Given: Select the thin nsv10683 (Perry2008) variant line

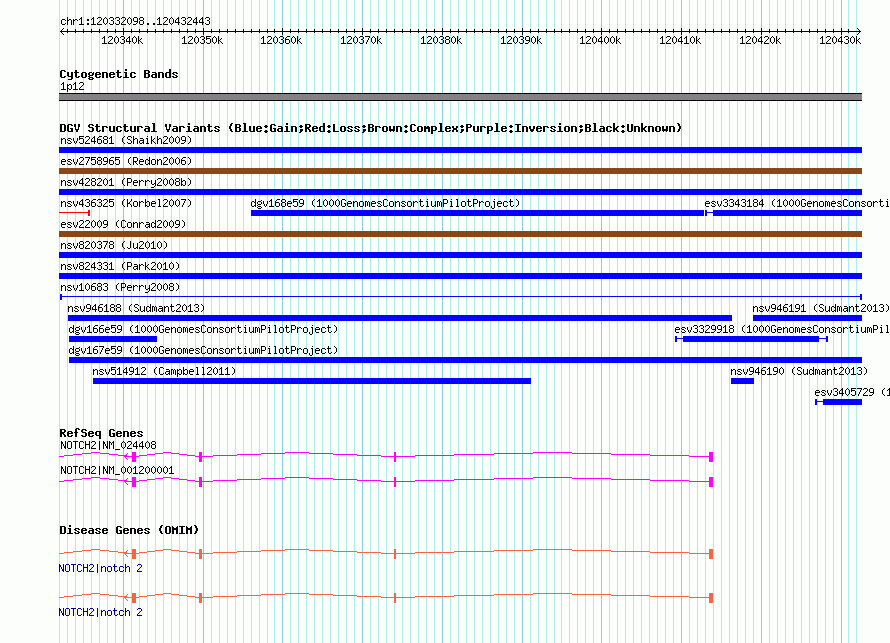Looking at the screenshot, I should point(460,297).
